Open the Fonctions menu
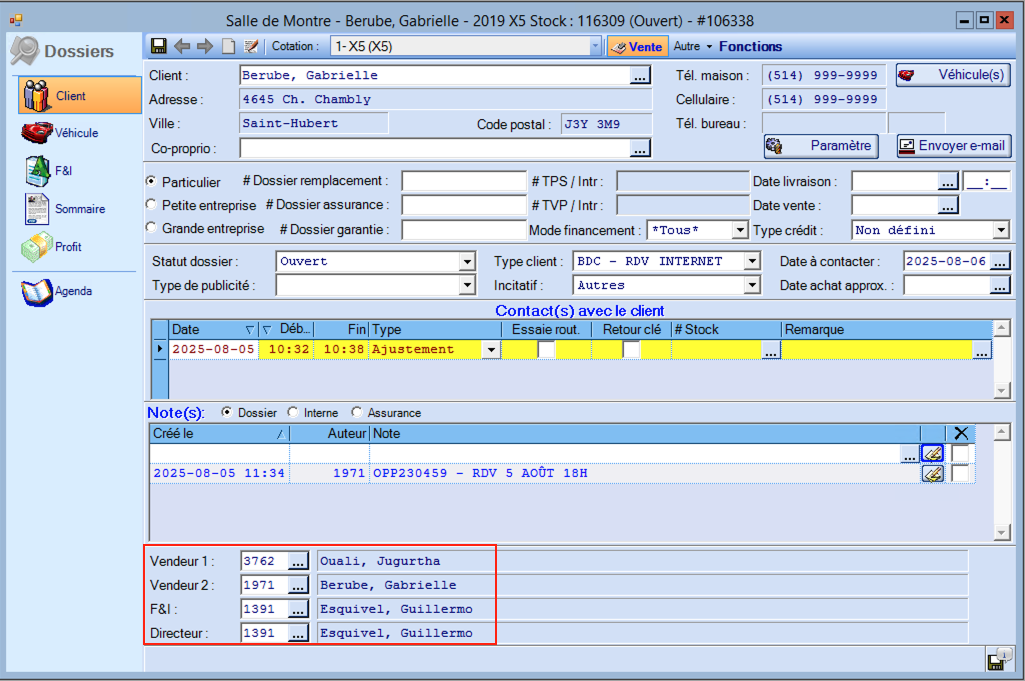The image size is (1025, 681). [x=750, y=46]
